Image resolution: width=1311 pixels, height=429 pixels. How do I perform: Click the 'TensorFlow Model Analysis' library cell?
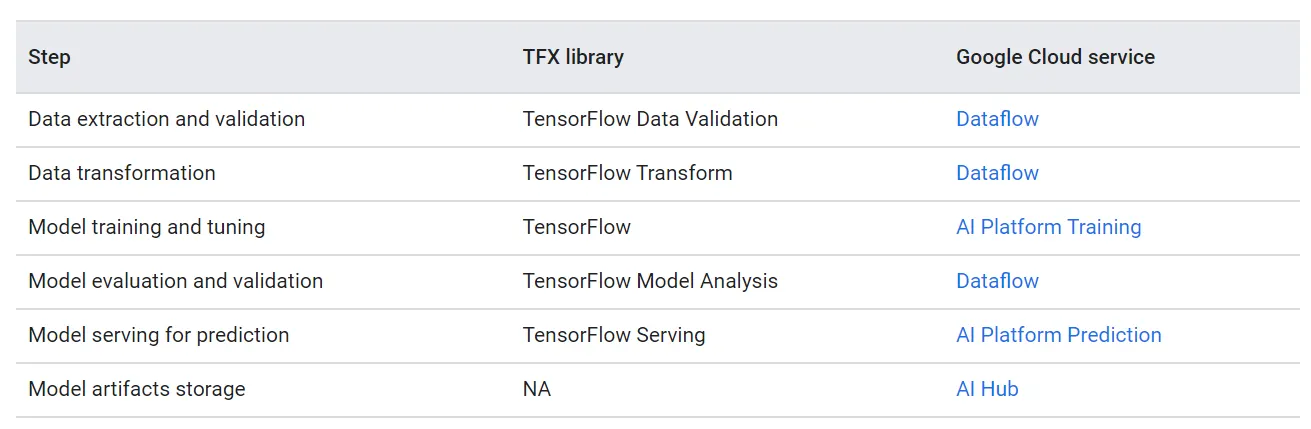pyautogui.click(x=650, y=281)
